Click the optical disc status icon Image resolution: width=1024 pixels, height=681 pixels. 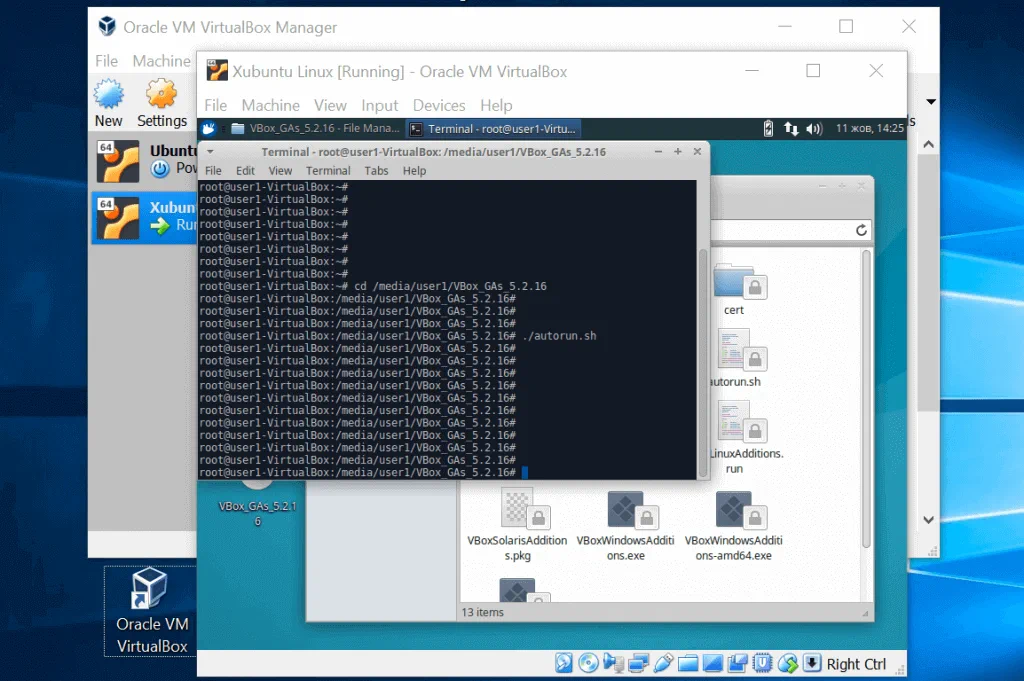point(588,663)
